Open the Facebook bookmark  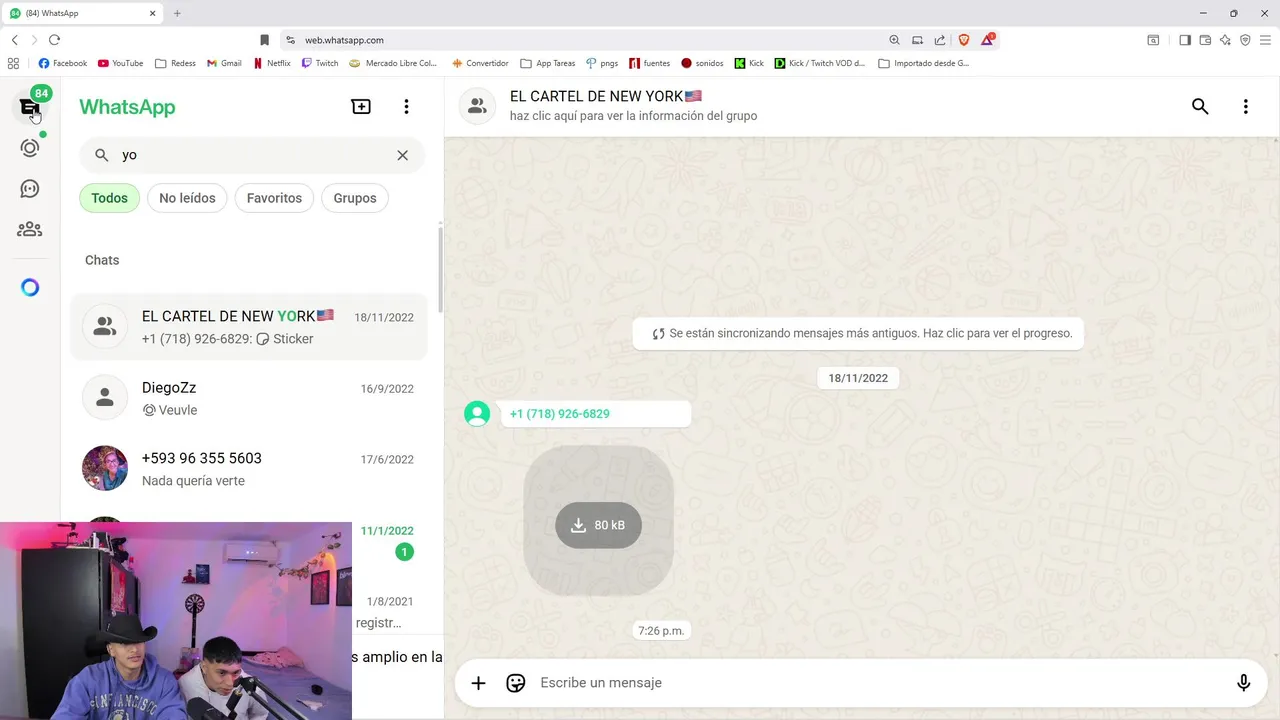63,63
